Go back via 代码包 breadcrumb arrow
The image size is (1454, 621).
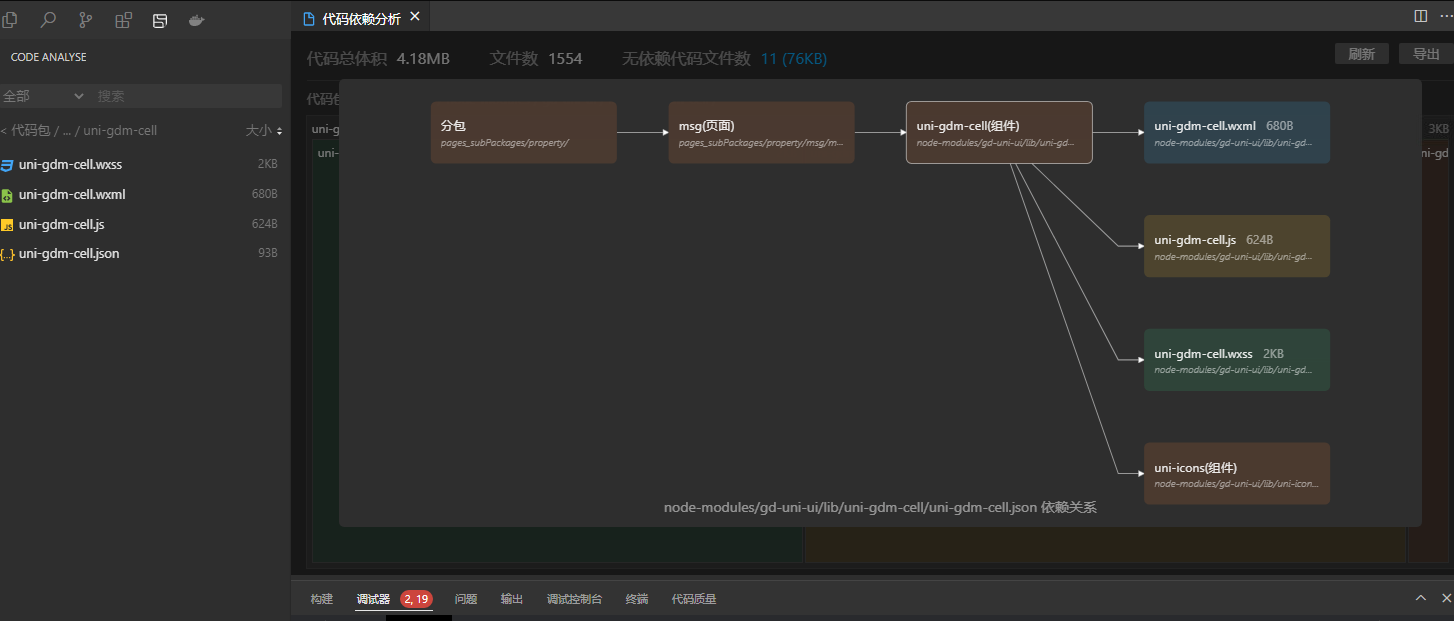click(x=4, y=130)
